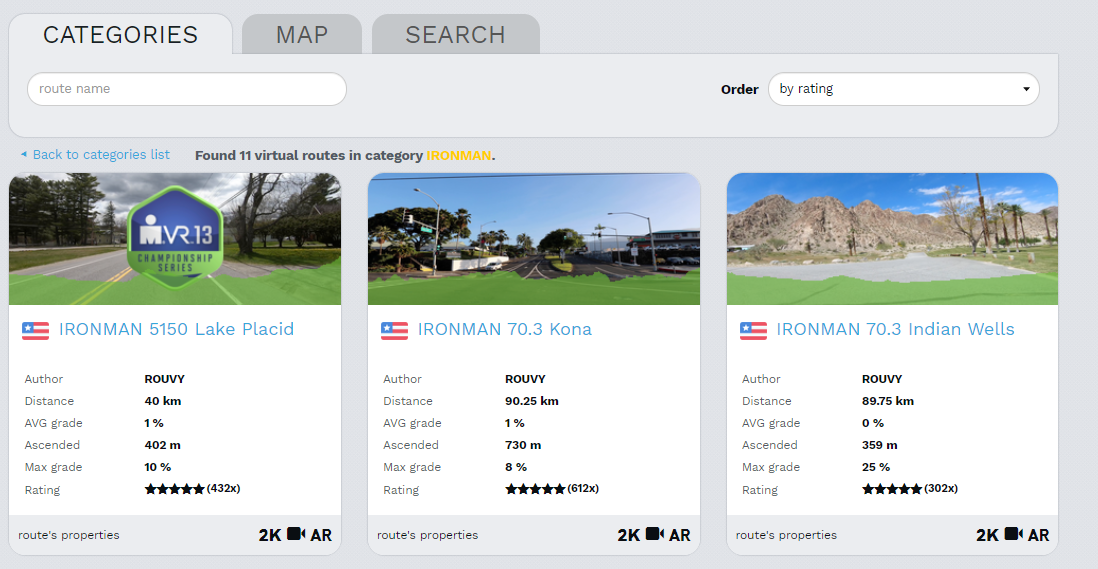This screenshot has height=569, width=1098.
Task: Click the video camera icon on Kona card
Action: (x=655, y=534)
